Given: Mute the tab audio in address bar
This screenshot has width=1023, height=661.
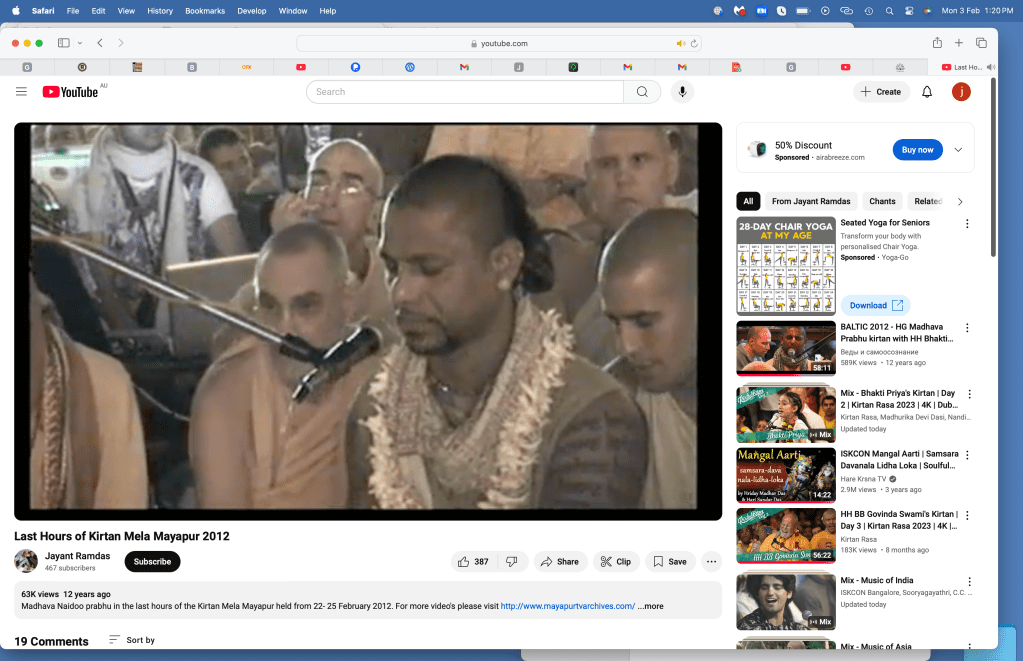Looking at the screenshot, I should point(681,44).
